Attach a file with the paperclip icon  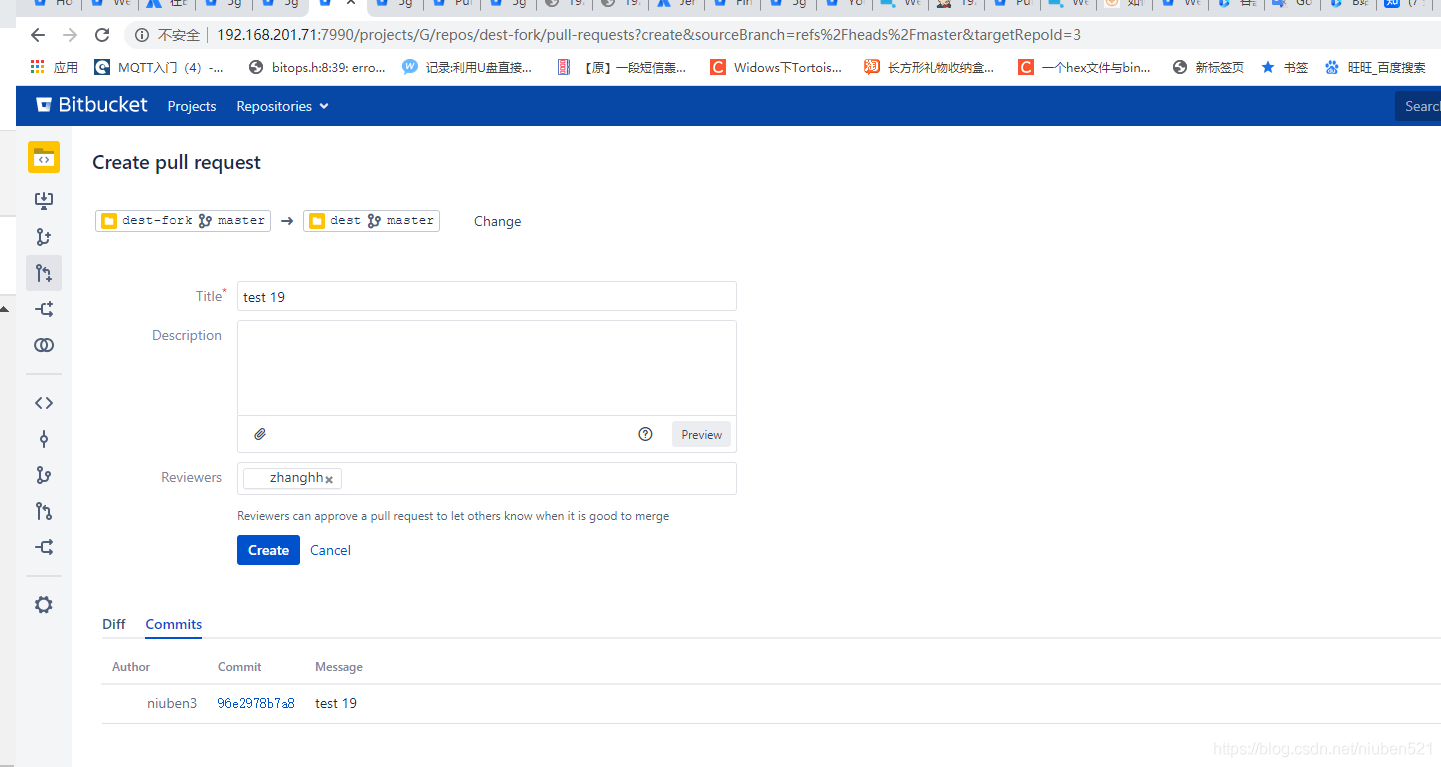coord(260,434)
